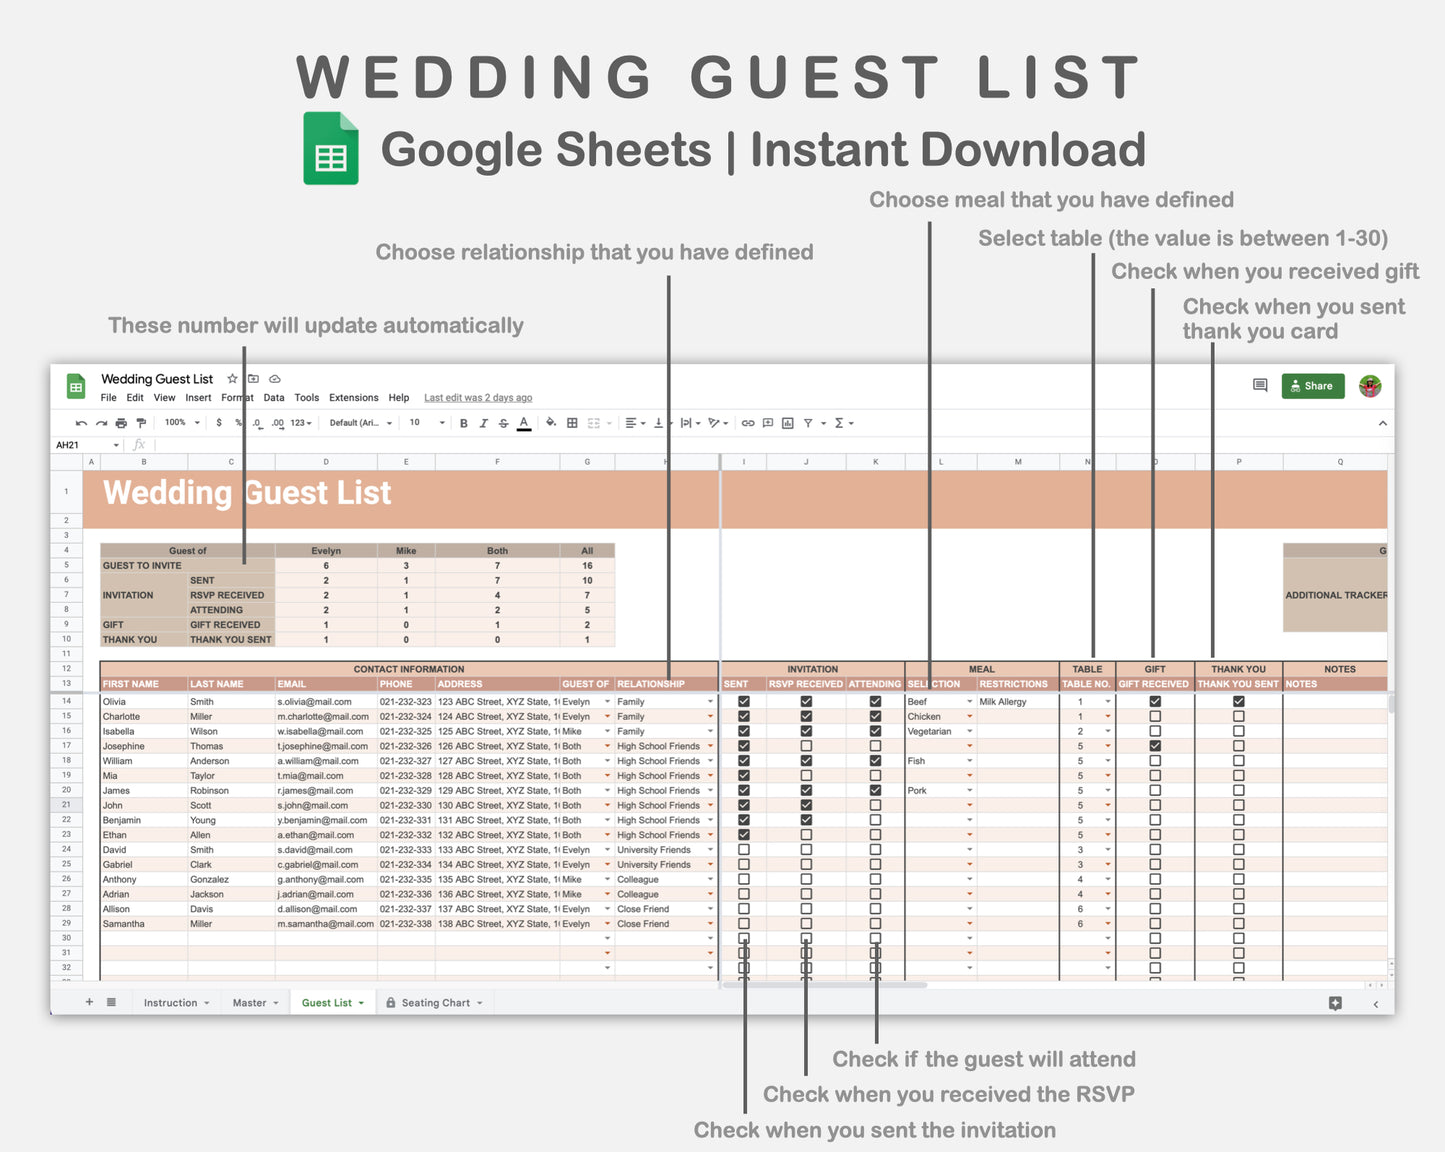Check the Sent checkbox for David Smith
The height and width of the screenshot is (1152, 1445).
744,849
